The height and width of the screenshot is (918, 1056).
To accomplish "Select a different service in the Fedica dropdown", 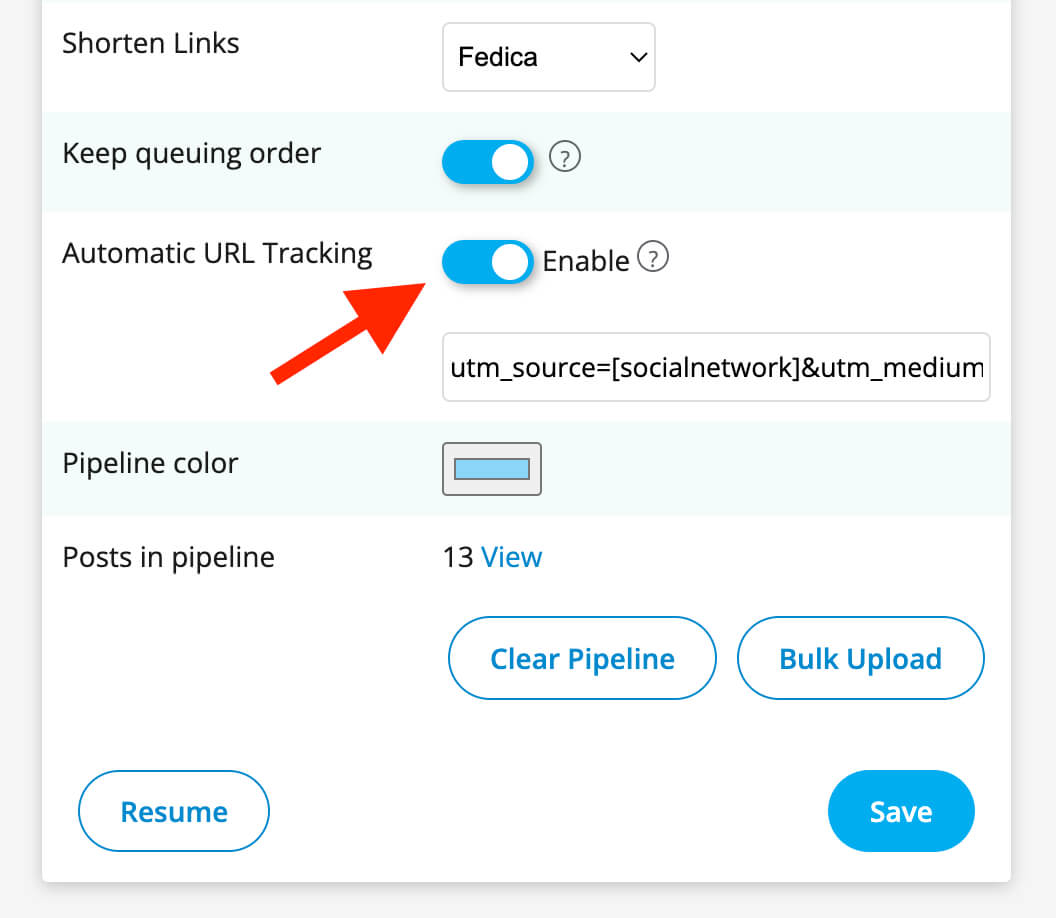I will 548,57.
